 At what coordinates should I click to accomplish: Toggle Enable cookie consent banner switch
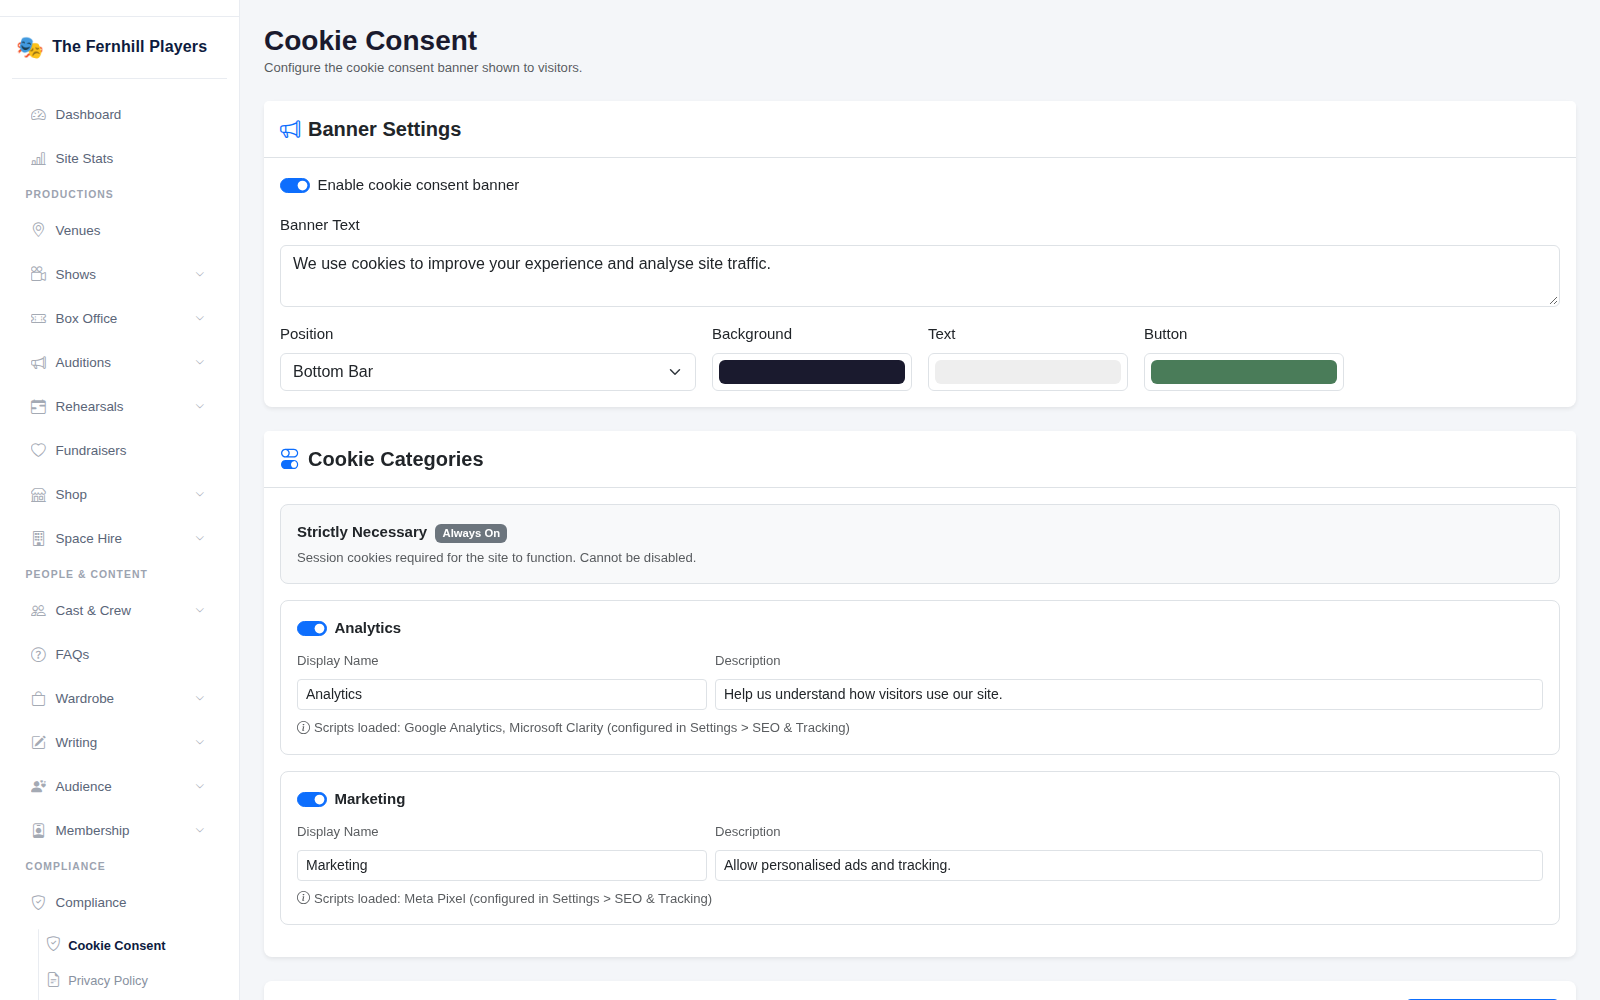coord(295,185)
